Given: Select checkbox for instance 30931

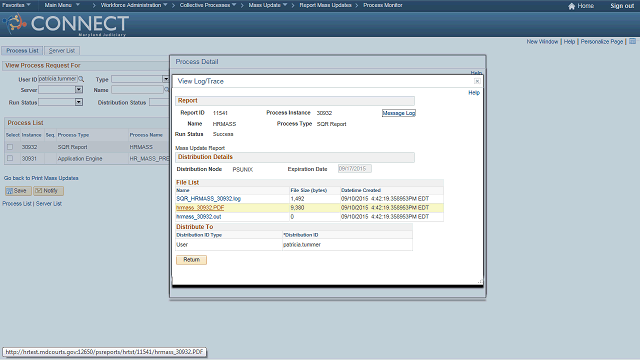Looking at the screenshot, I should (x=10, y=158).
